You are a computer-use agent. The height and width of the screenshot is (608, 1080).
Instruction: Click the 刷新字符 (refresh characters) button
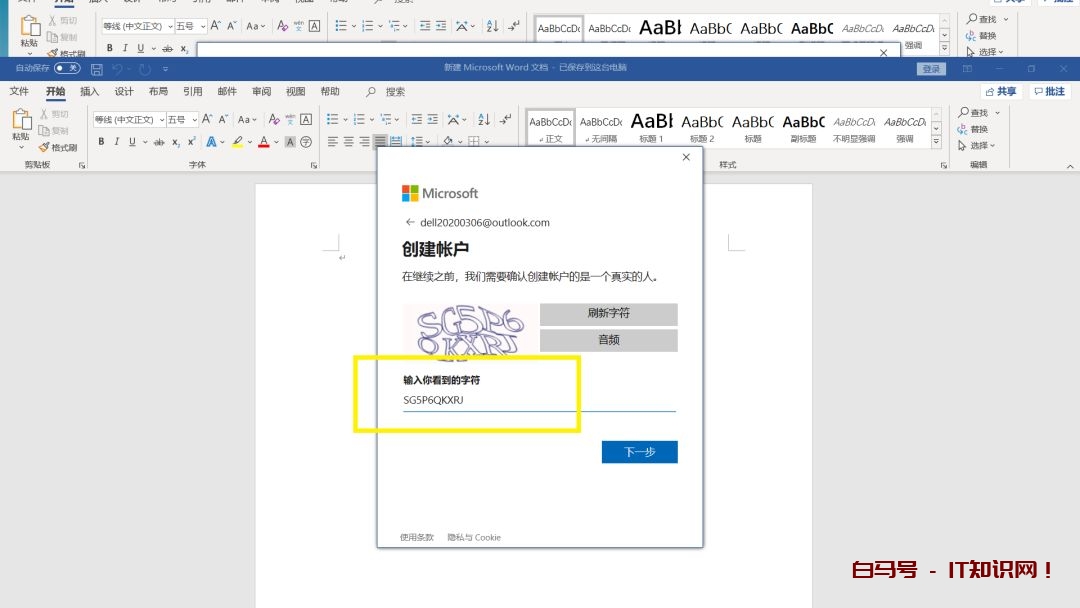coord(608,314)
